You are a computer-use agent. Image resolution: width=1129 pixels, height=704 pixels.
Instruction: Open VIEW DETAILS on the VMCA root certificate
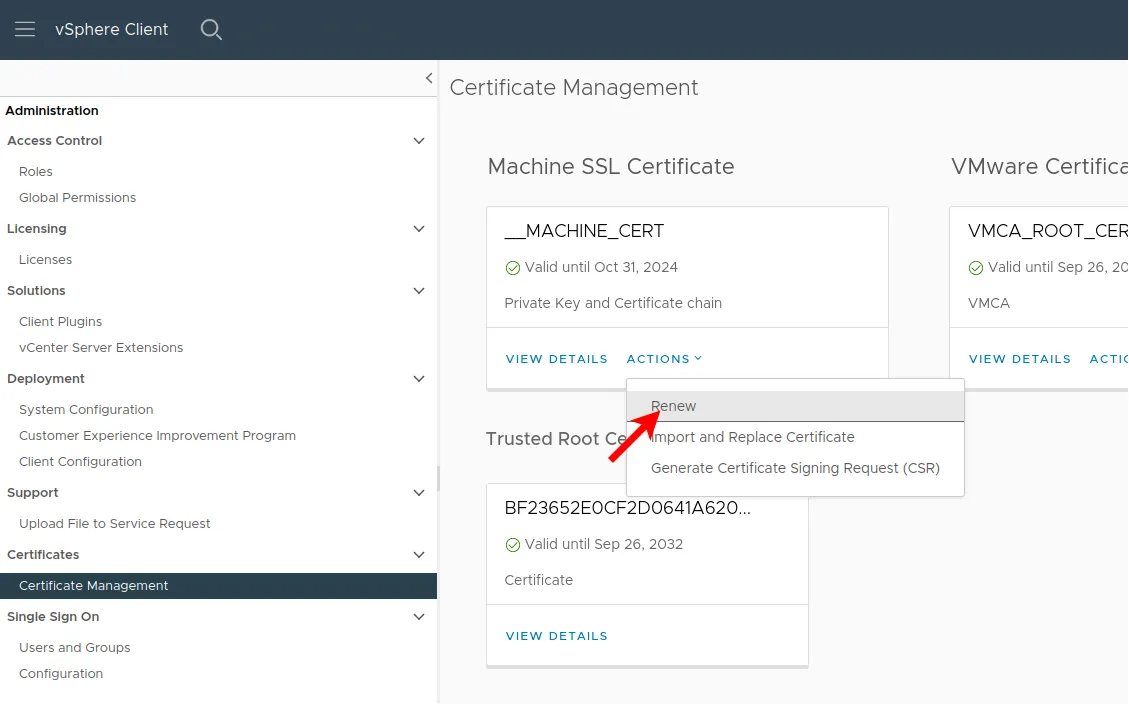(1019, 359)
